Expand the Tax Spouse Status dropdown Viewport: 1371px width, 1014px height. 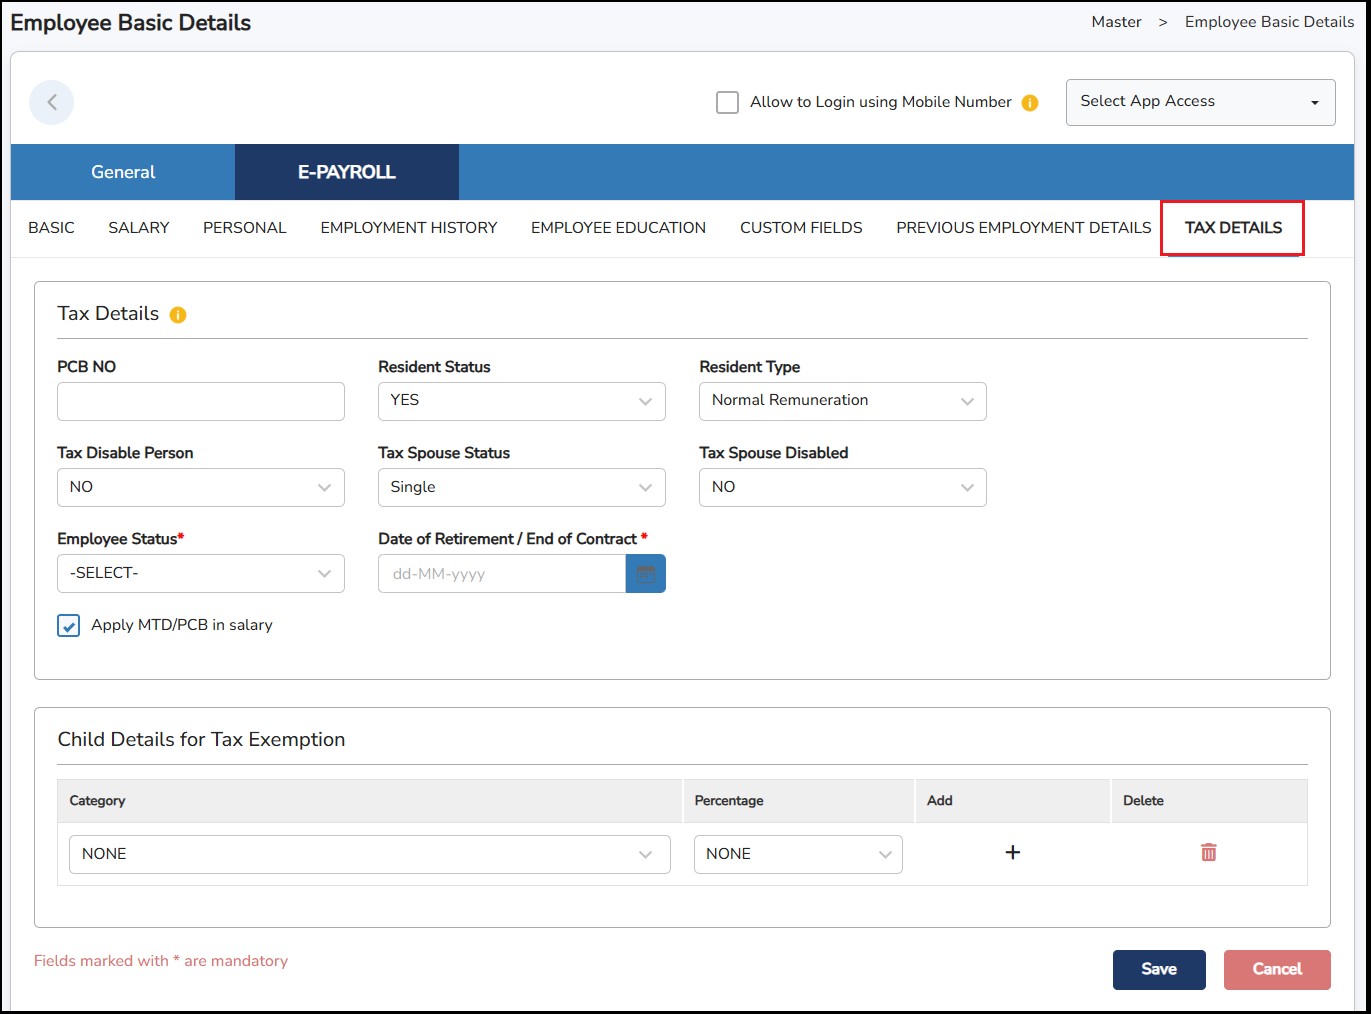click(521, 487)
